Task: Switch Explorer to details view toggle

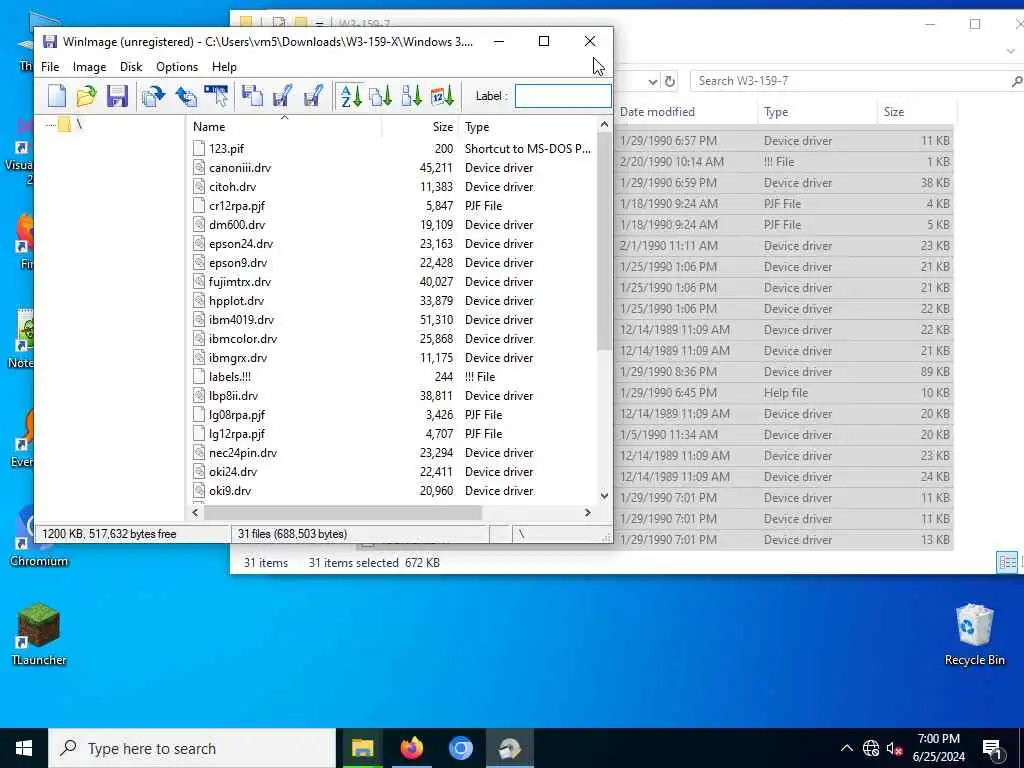Action: click(x=1007, y=562)
